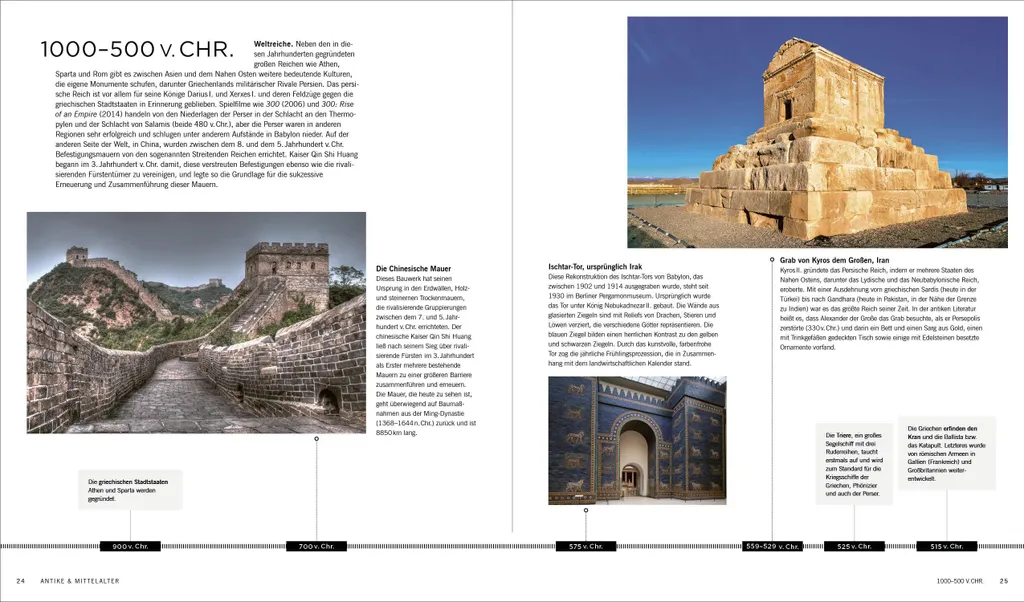Click the line ending with 'Kaiser Qin Shi Huang'
The height and width of the screenshot is (602, 1024).
coord(206,154)
